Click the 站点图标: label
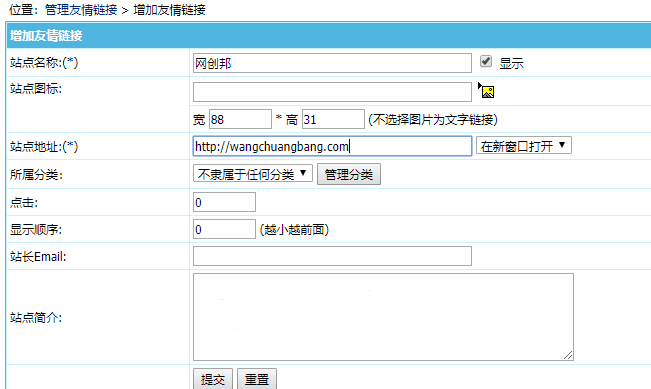Image resolution: width=651 pixels, height=389 pixels. tap(36, 88)
